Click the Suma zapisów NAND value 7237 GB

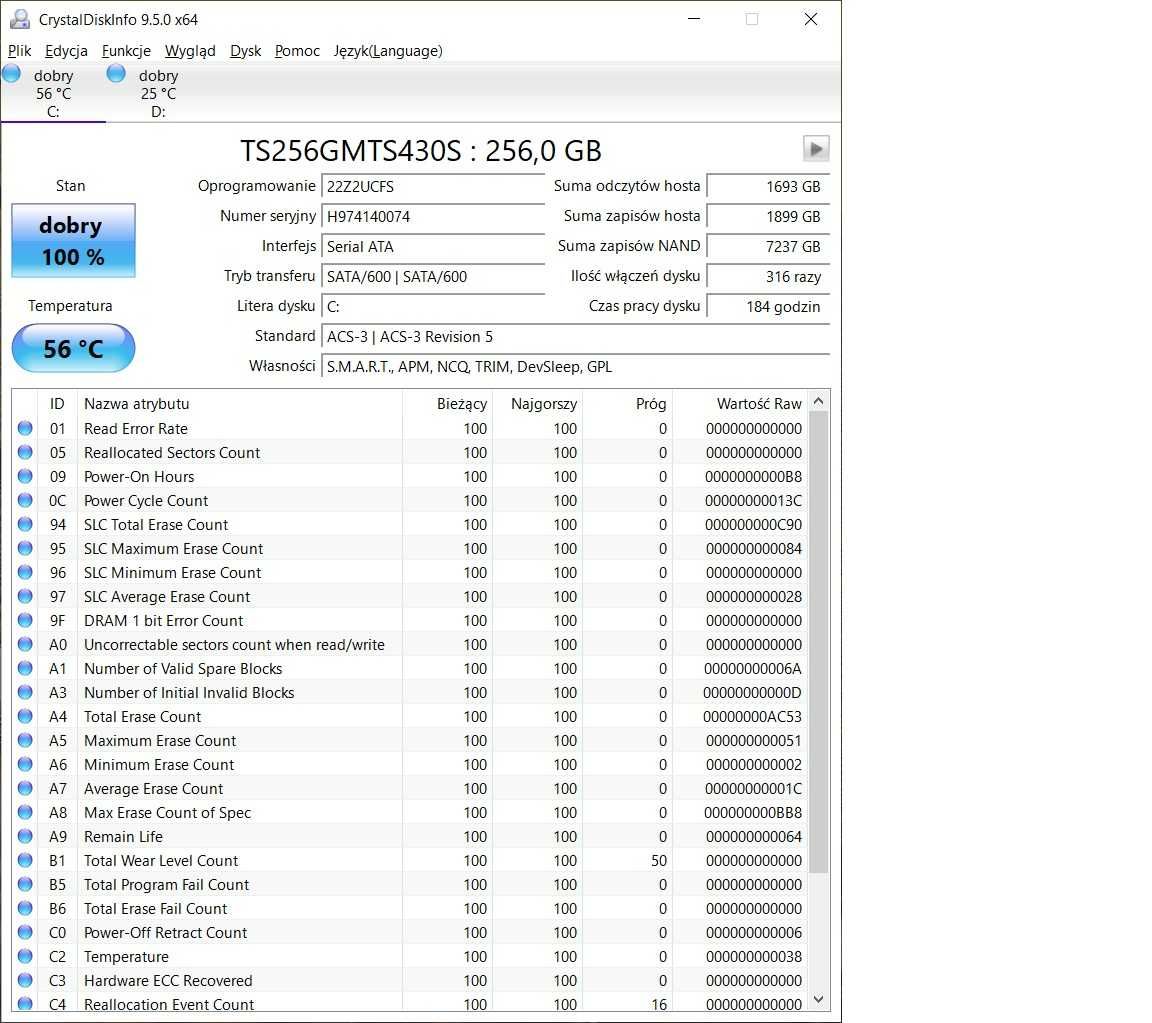[768, 247]
